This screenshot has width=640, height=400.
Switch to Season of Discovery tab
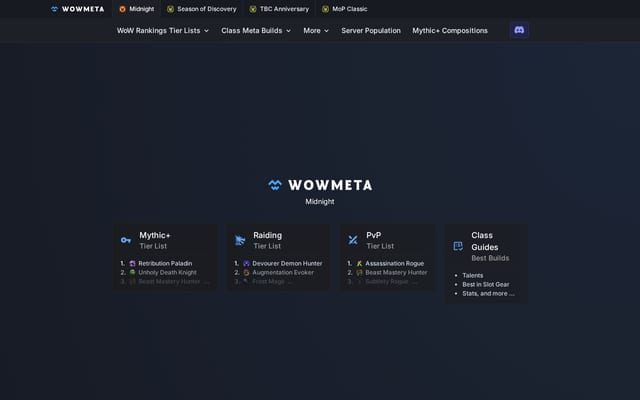pyautogui.click(x=202, y=9)
